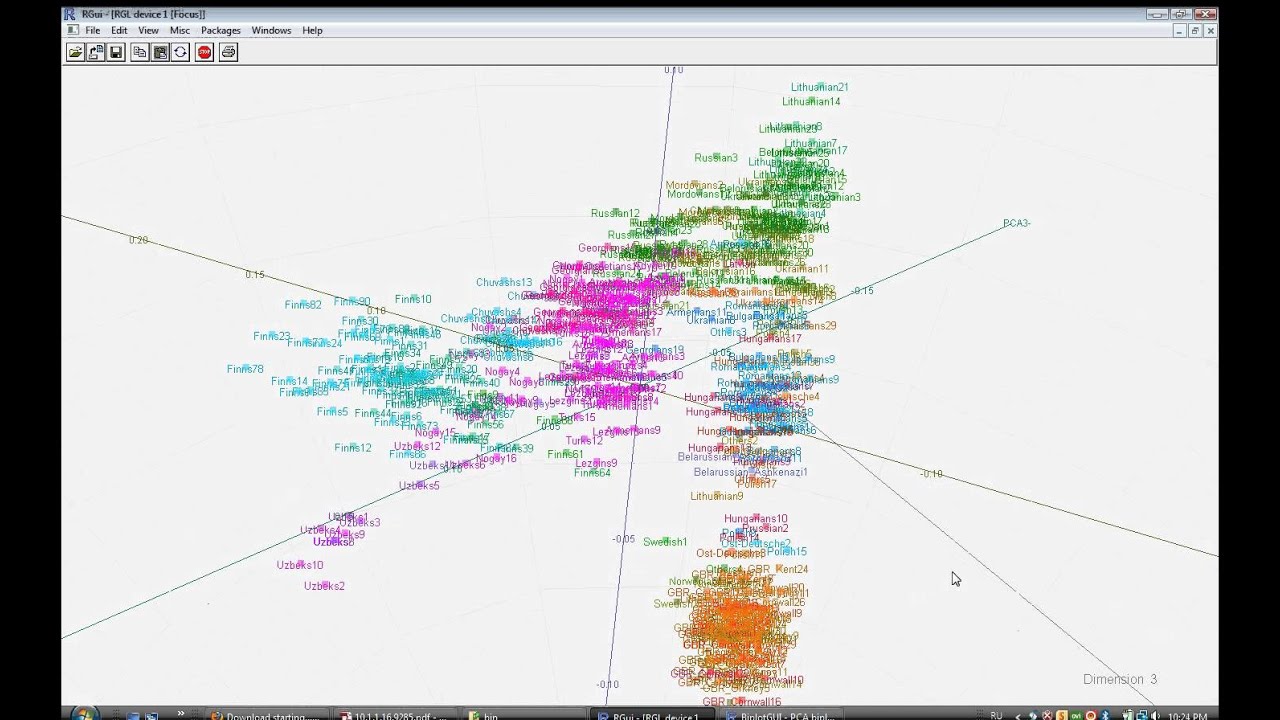
Task: Click the Finns82 point label
Action: (303, 305)
